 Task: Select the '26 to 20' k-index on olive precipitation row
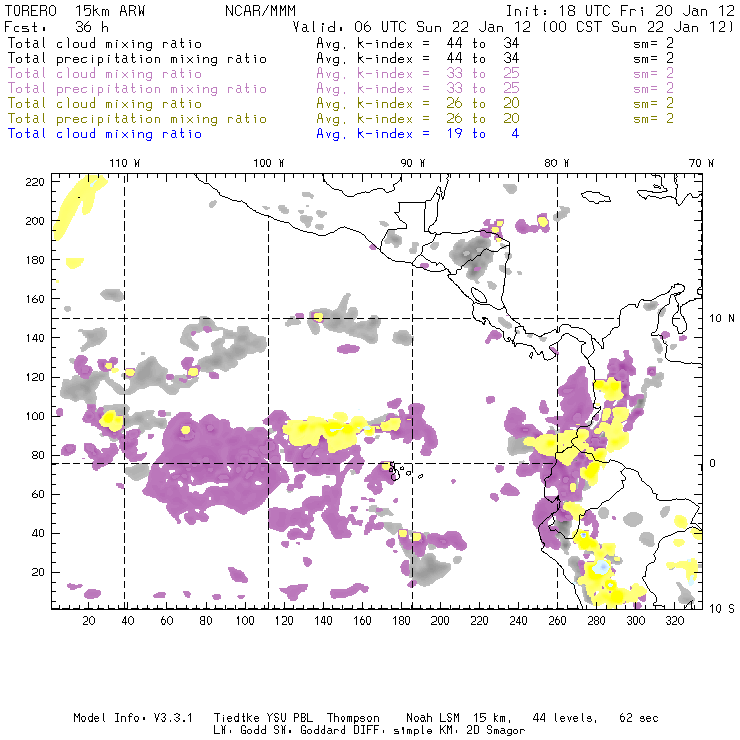coord(483,118)
